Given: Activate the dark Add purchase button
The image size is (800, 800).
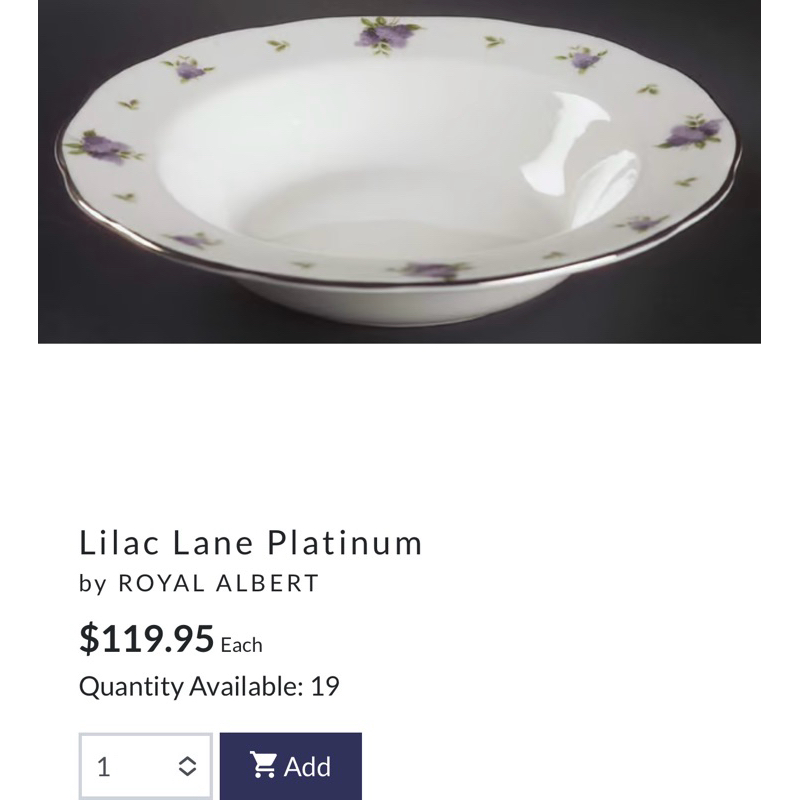Looking at the screenshot, I should [291, 767].
